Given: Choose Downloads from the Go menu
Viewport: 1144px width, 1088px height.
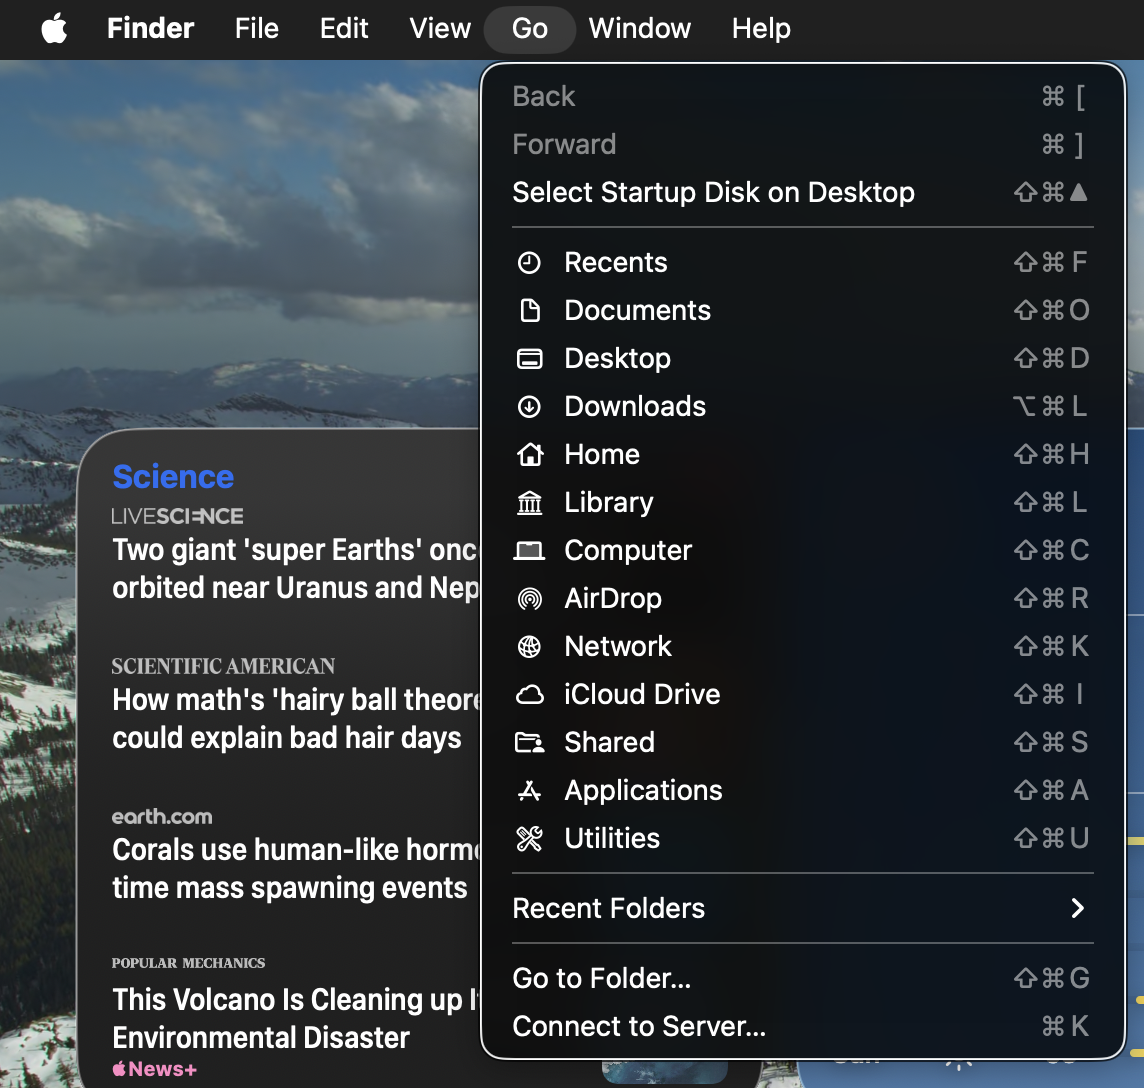Looking at the screenshot, I should 803,406.
